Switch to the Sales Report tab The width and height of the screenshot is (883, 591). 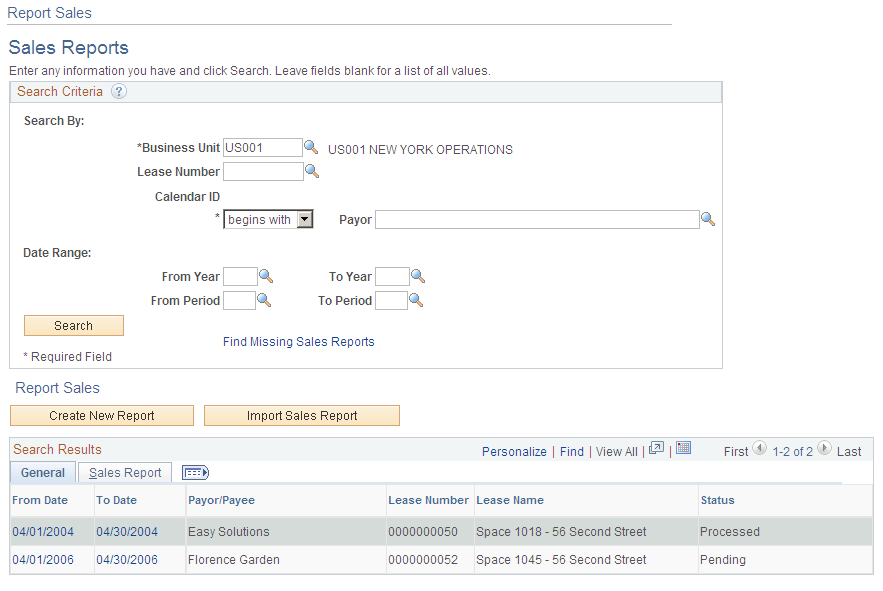[x=124, y=472]
